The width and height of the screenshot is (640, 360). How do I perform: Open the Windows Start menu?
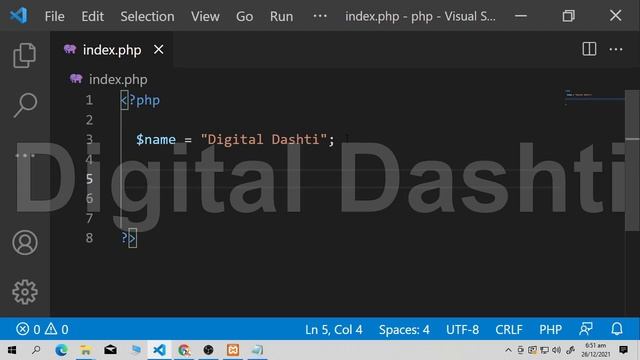click(12, 350)
